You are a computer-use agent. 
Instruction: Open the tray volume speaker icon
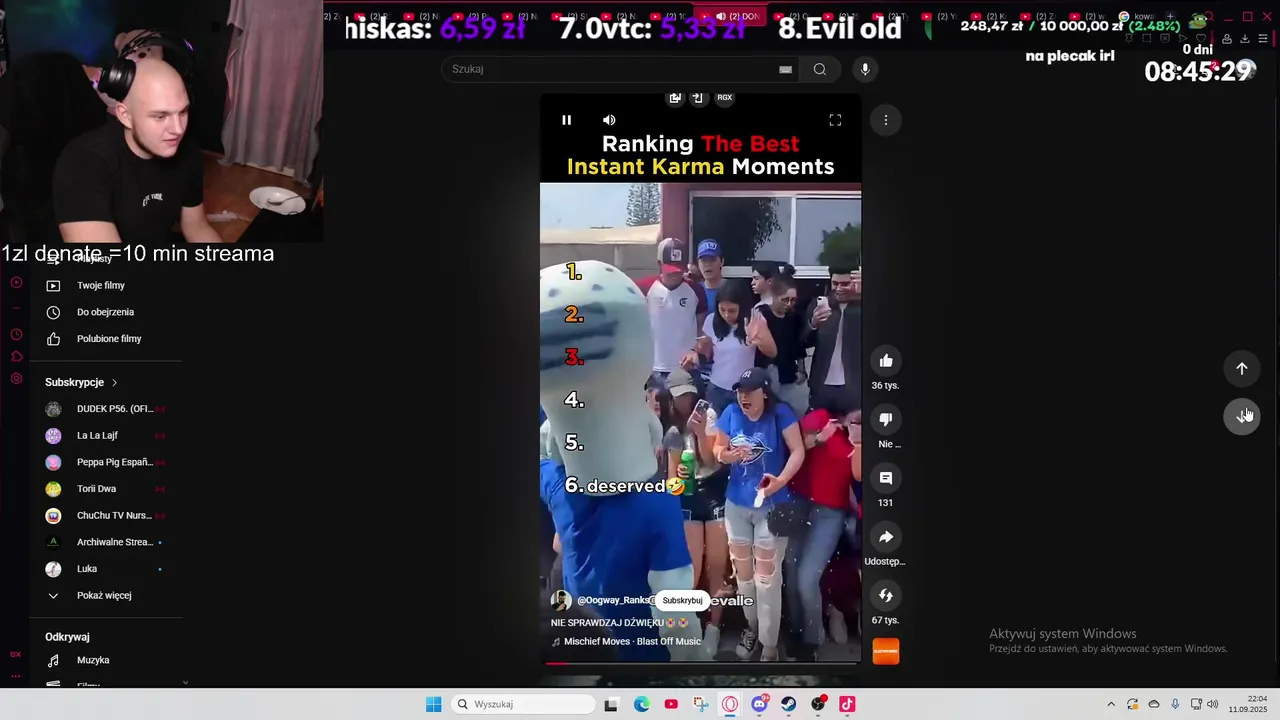click(1213, 704)
